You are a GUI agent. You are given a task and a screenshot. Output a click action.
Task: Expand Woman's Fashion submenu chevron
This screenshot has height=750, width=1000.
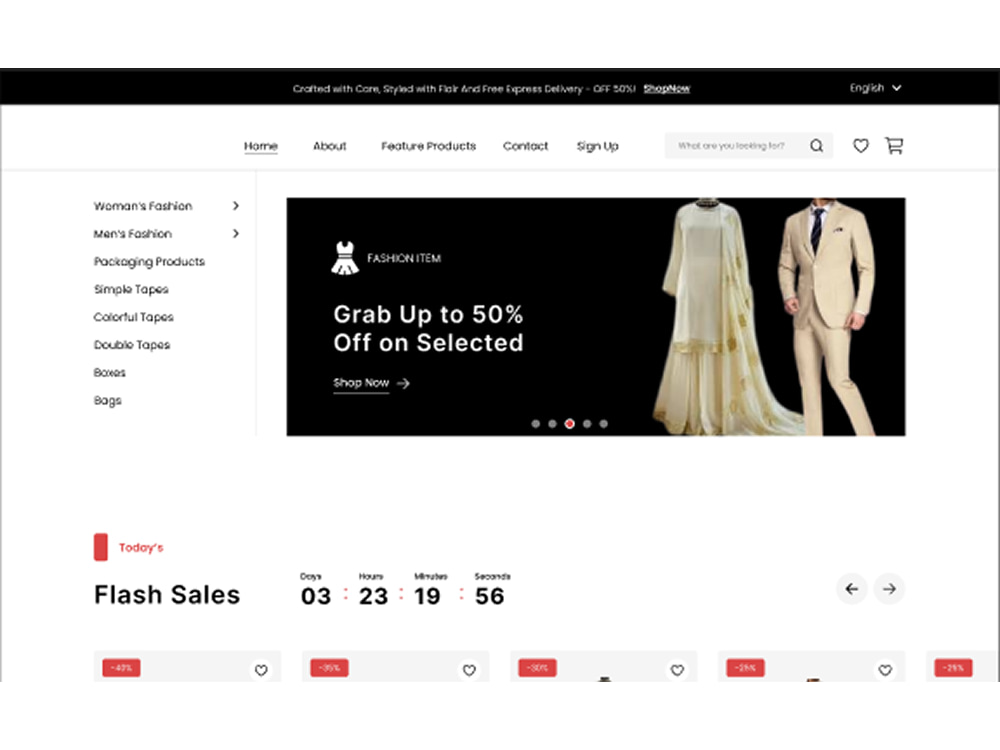(236, 206)
